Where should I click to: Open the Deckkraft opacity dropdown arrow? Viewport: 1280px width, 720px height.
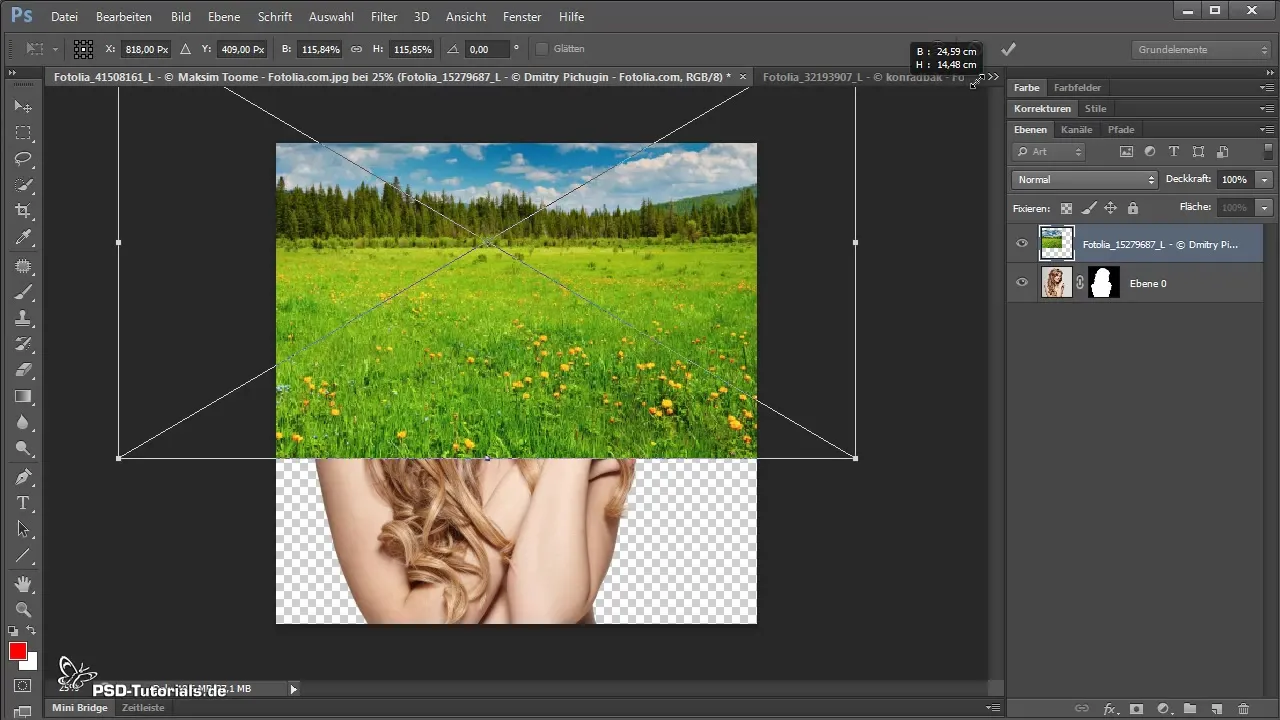[x=1265, y=180]
